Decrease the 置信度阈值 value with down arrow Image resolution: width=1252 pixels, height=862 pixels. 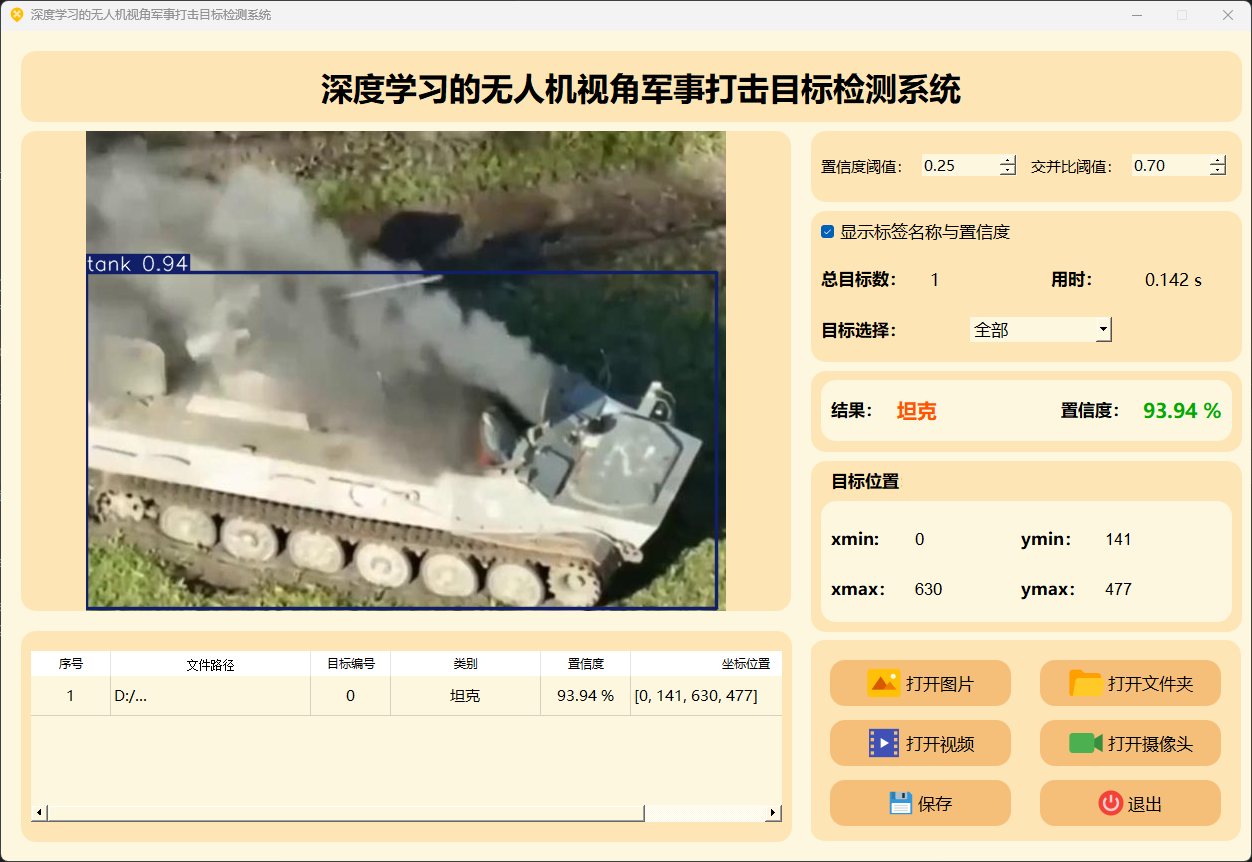1008,171
